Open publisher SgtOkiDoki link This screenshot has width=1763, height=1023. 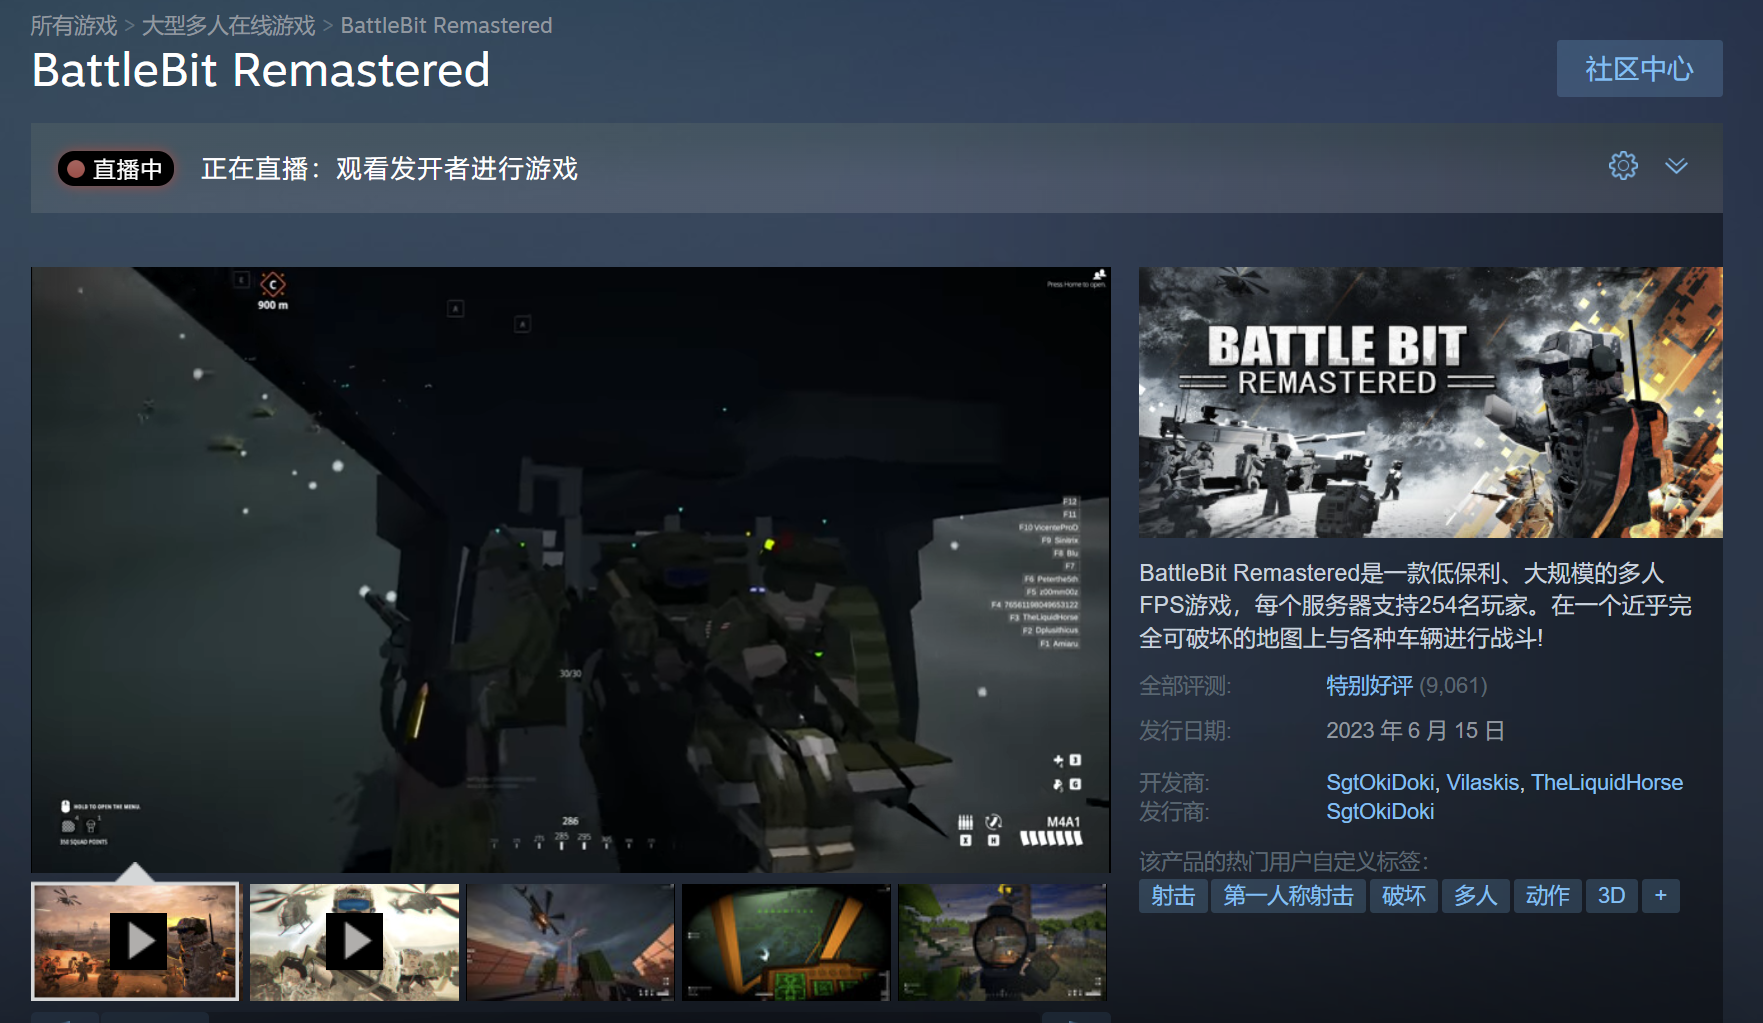point(1380,812)
